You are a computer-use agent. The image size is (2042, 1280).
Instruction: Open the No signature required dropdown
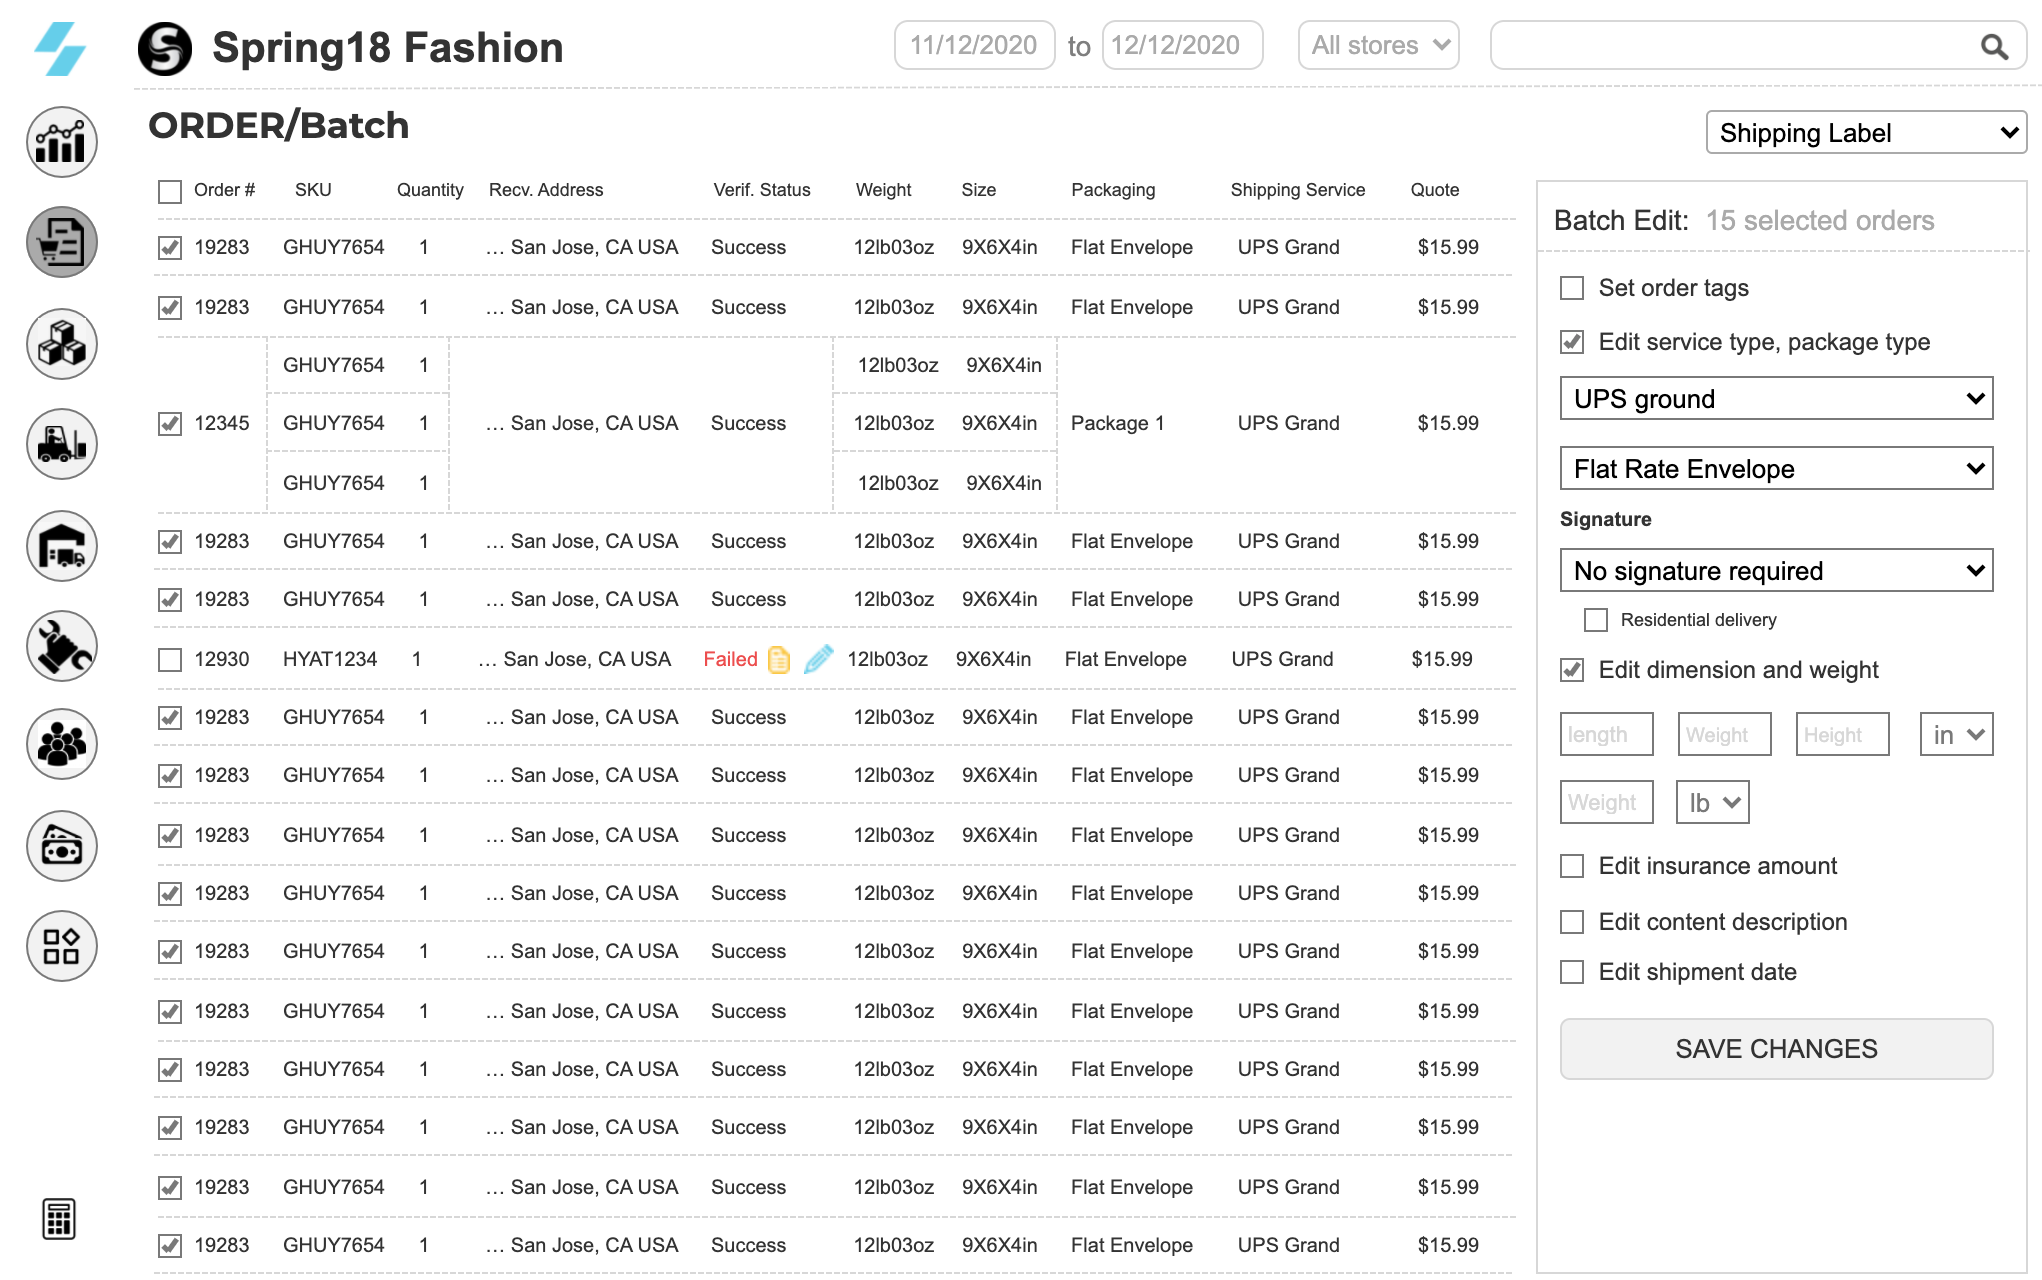pyautogui.click(x=1776, y=571)
